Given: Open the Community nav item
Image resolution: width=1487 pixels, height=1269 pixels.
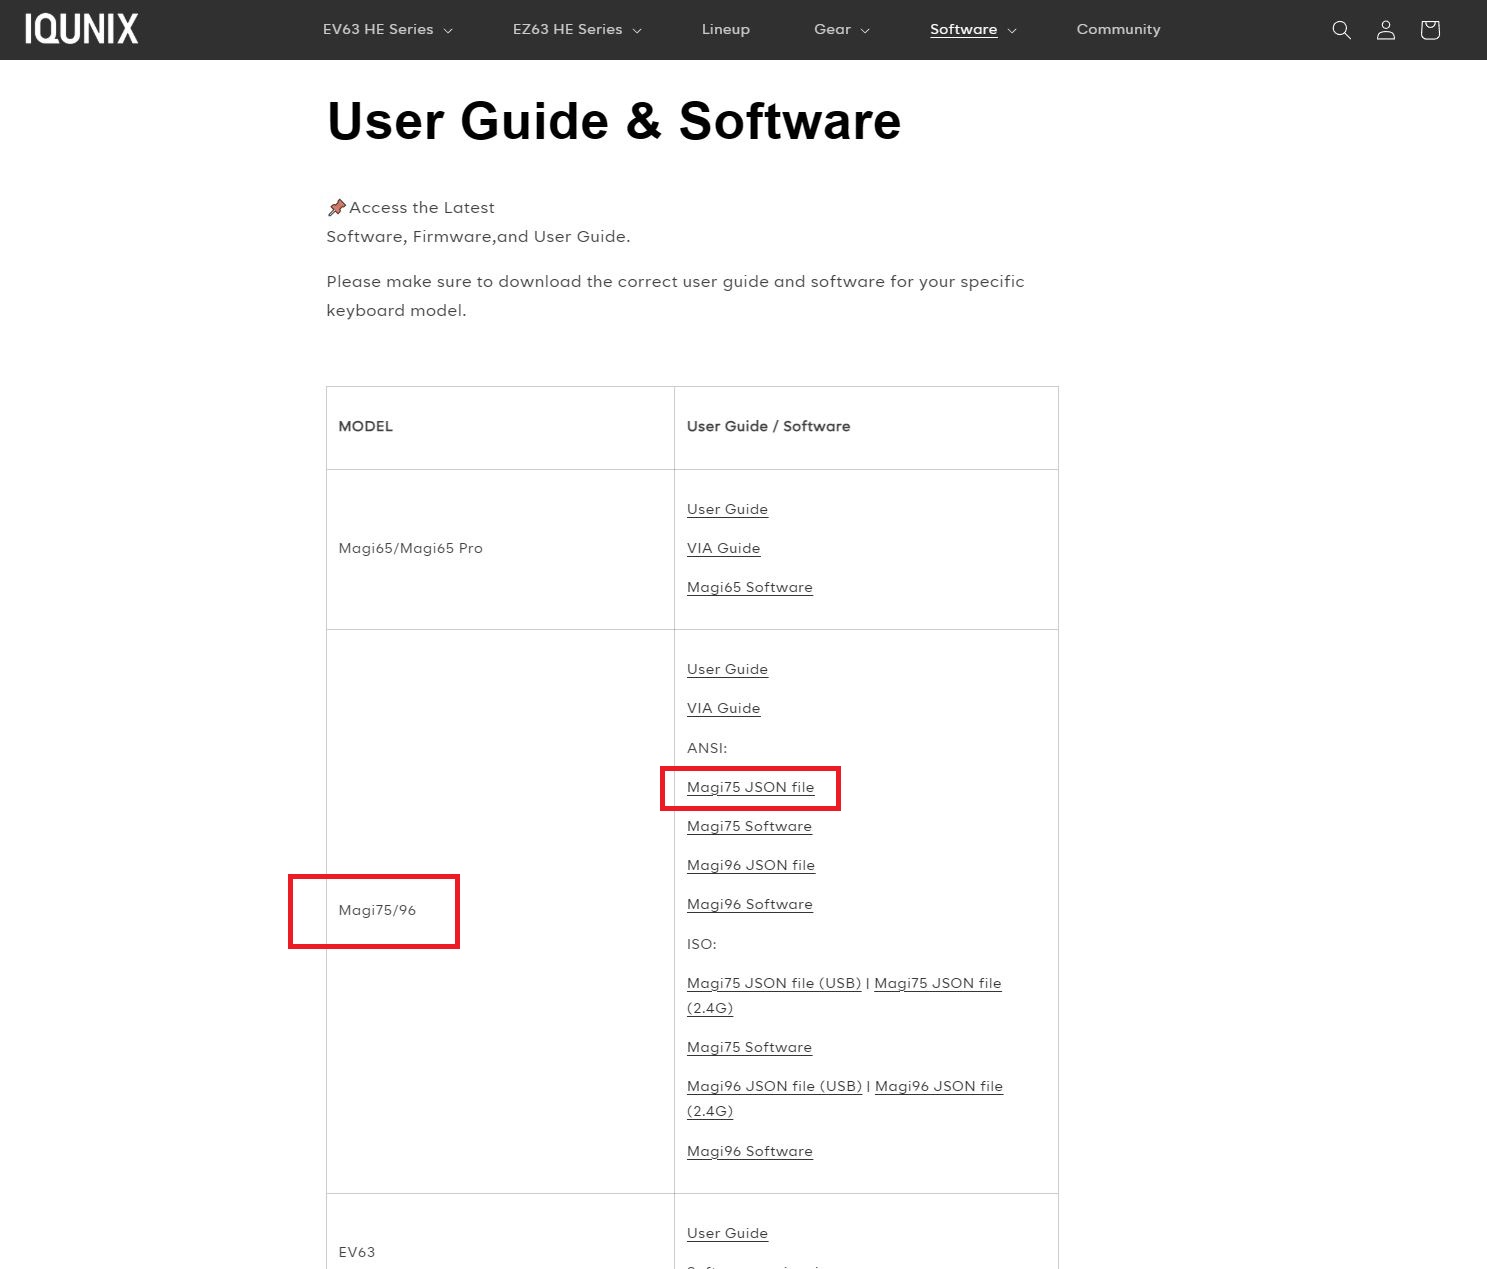Looking at the screenshot, I should tap(1118, 30).
